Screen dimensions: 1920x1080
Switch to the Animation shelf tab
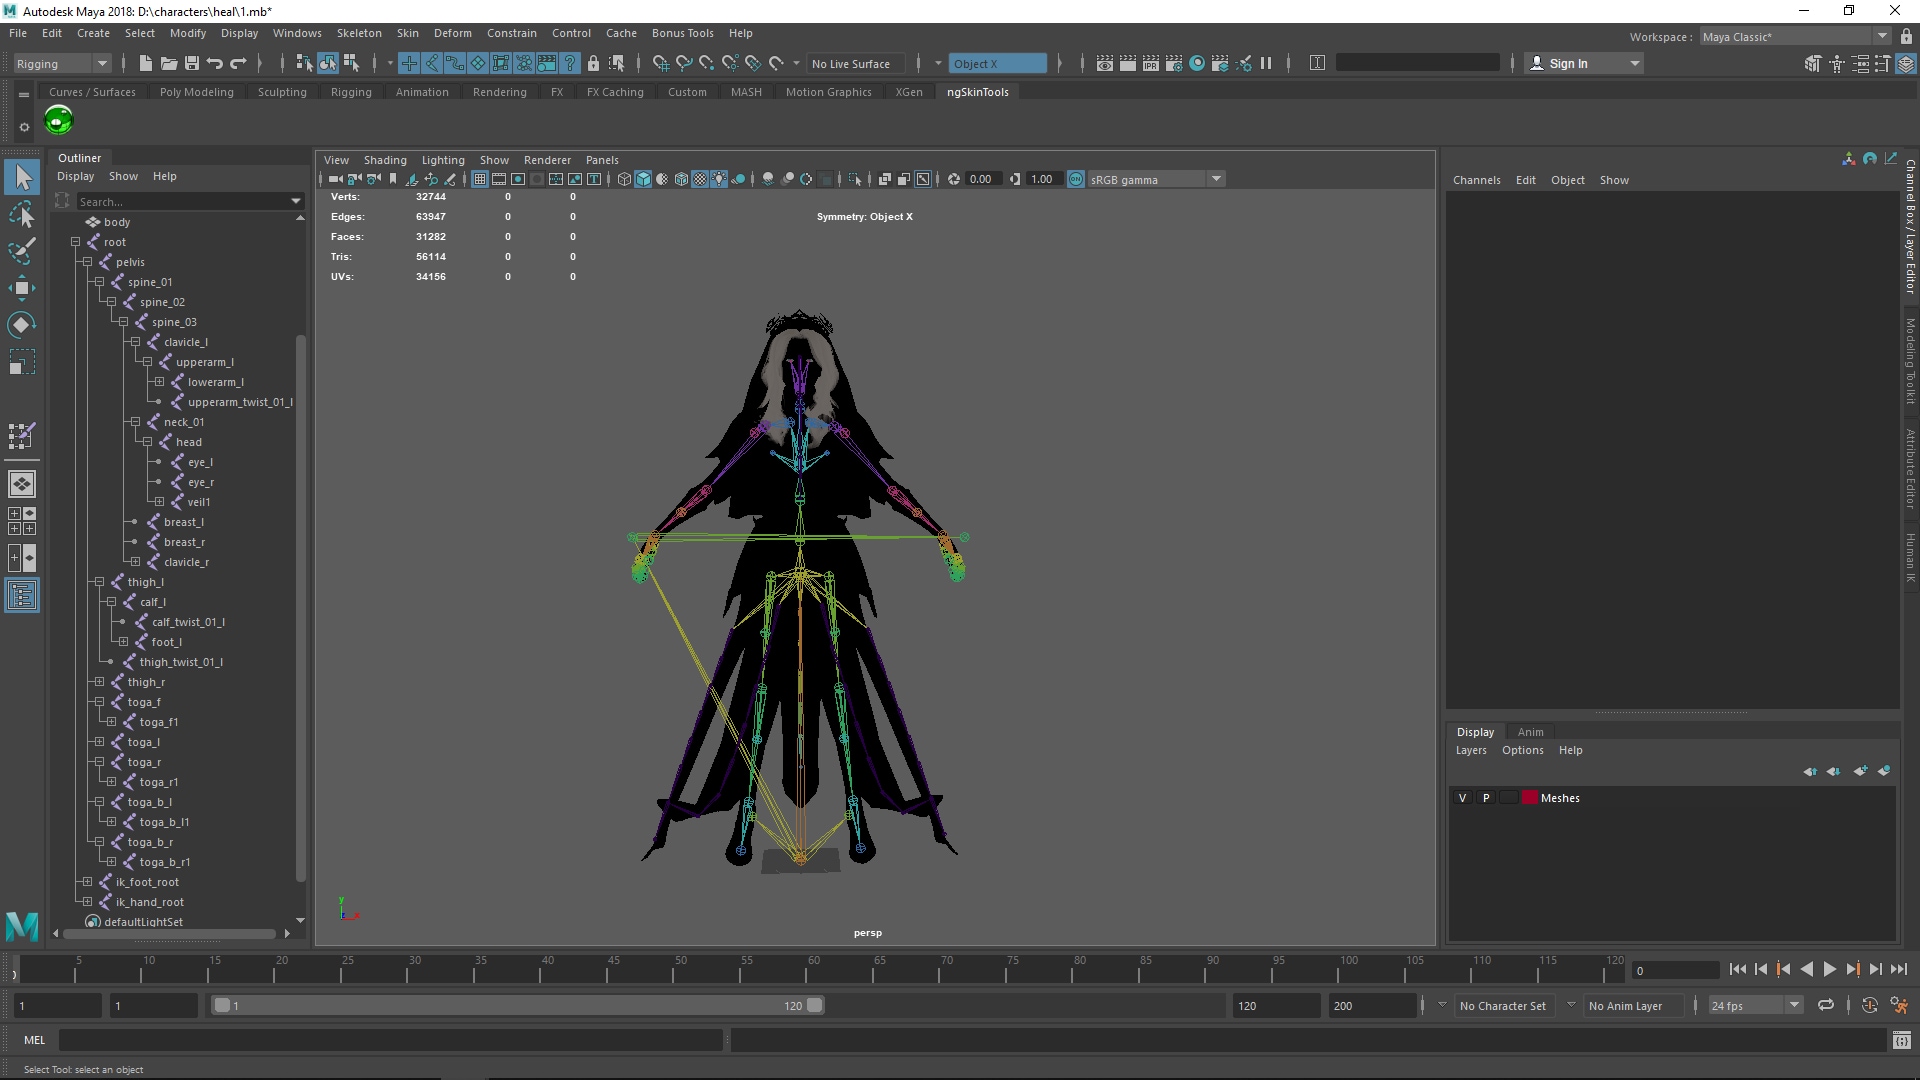pyautogui.click(x=421, y=92)
